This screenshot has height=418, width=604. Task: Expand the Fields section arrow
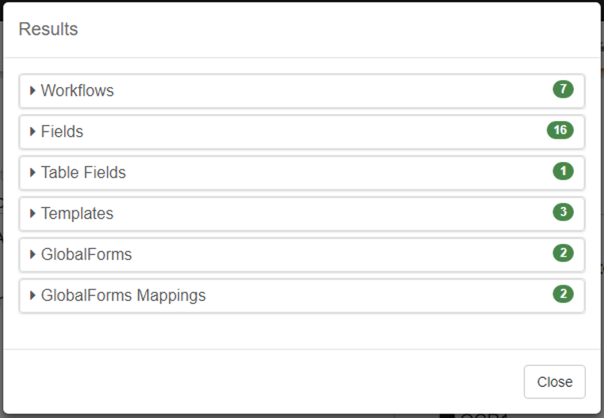click(33, 131)
